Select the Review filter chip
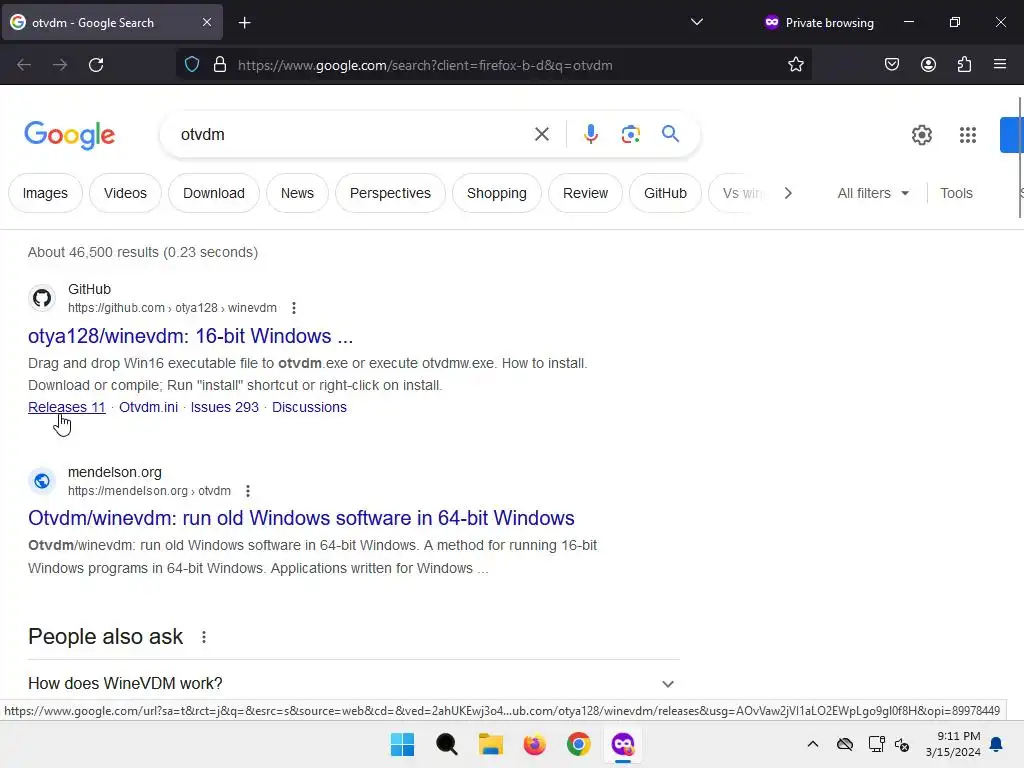Viewport: 1024px width, 768px height. coord(585,193)
